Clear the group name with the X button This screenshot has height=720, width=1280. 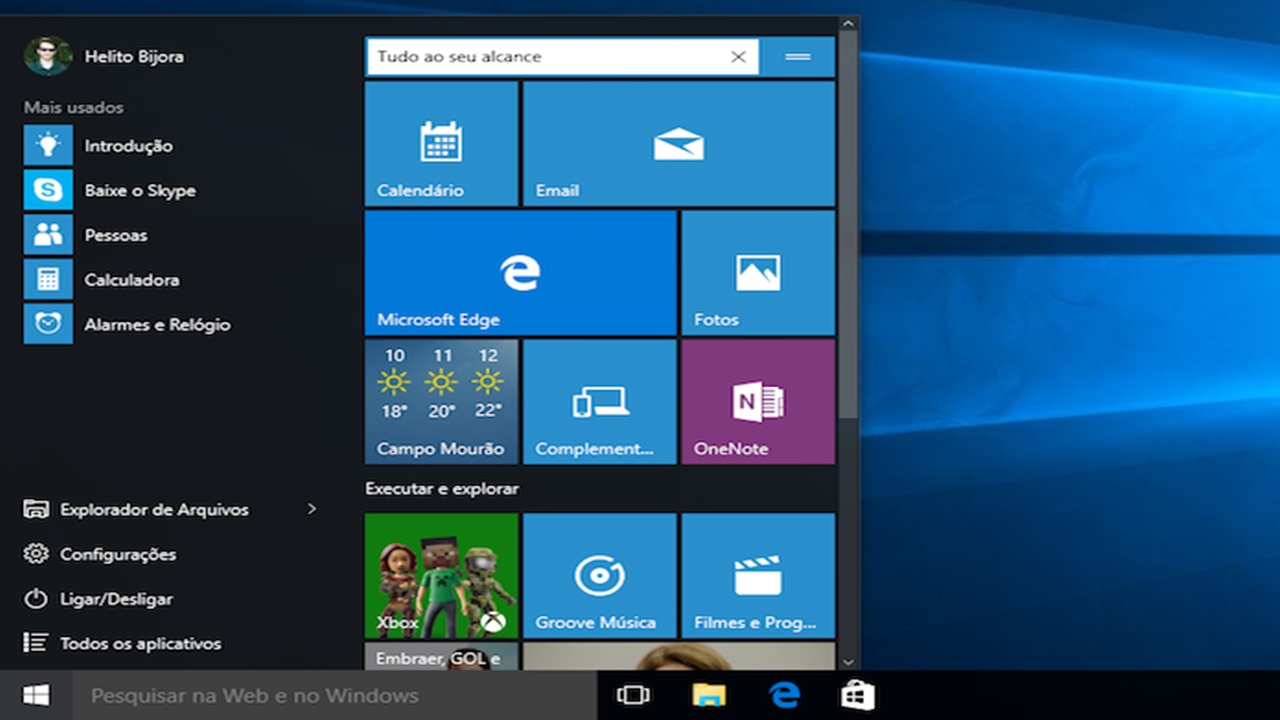(738, 57)
